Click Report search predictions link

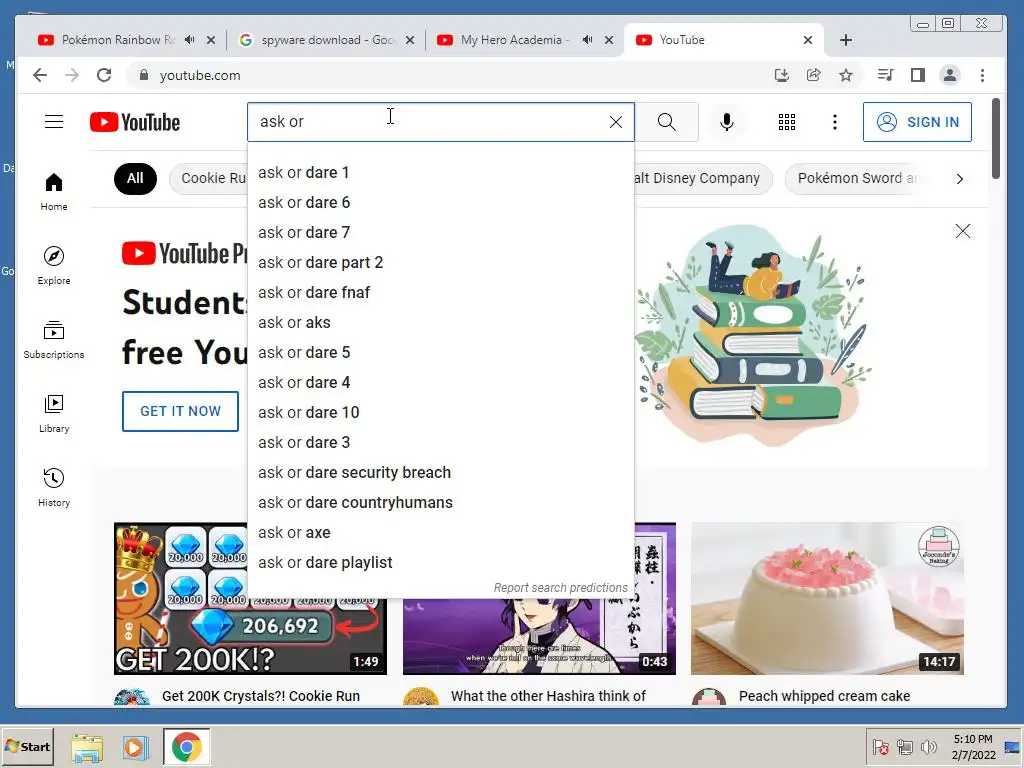560,588
